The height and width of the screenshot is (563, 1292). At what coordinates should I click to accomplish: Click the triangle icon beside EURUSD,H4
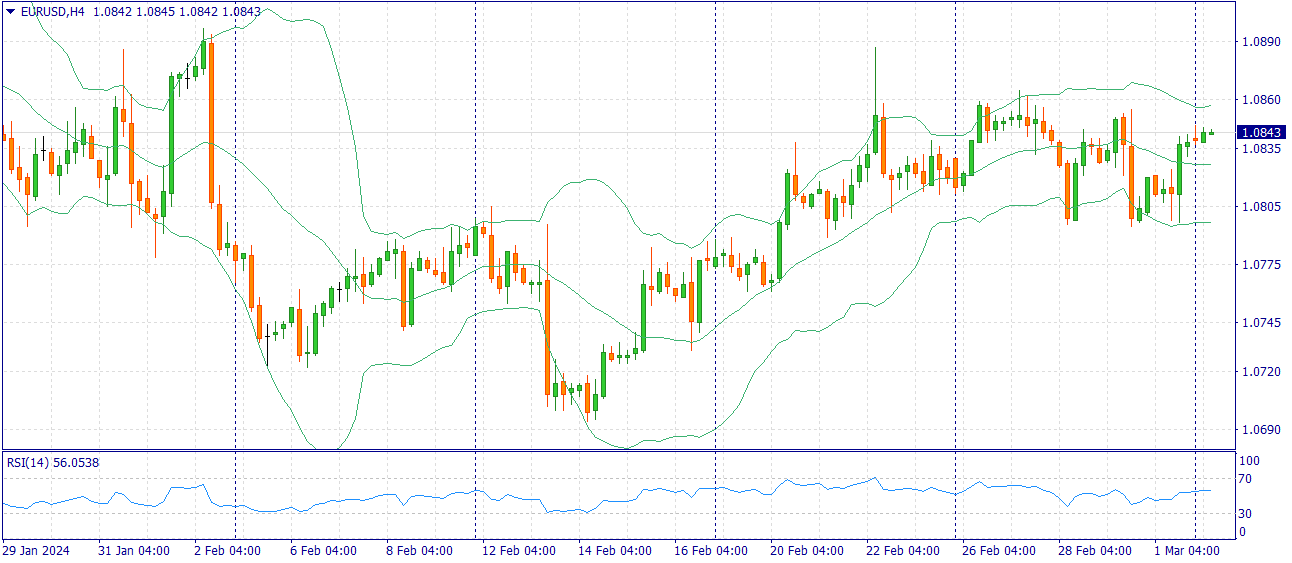[x=10, y=11]
